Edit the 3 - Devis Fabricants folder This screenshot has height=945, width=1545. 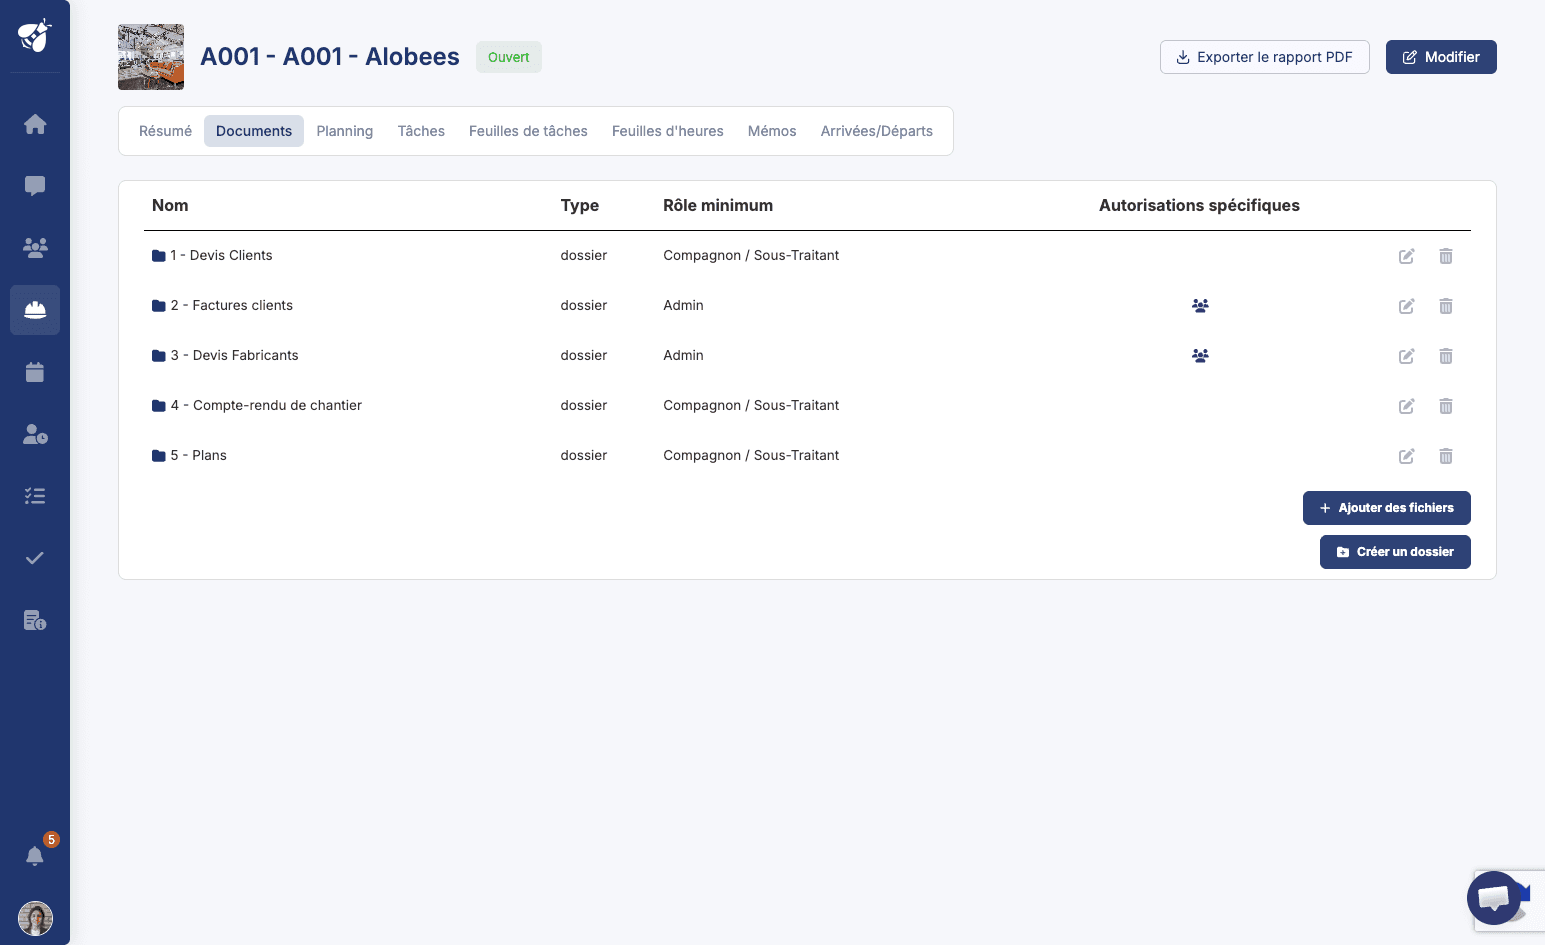point(1407,356)
